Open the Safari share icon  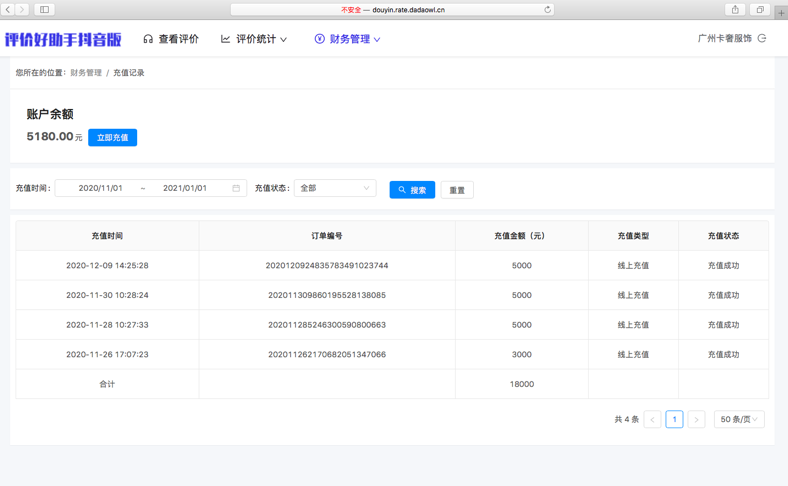pyautogui.click(x=735, y=10)
